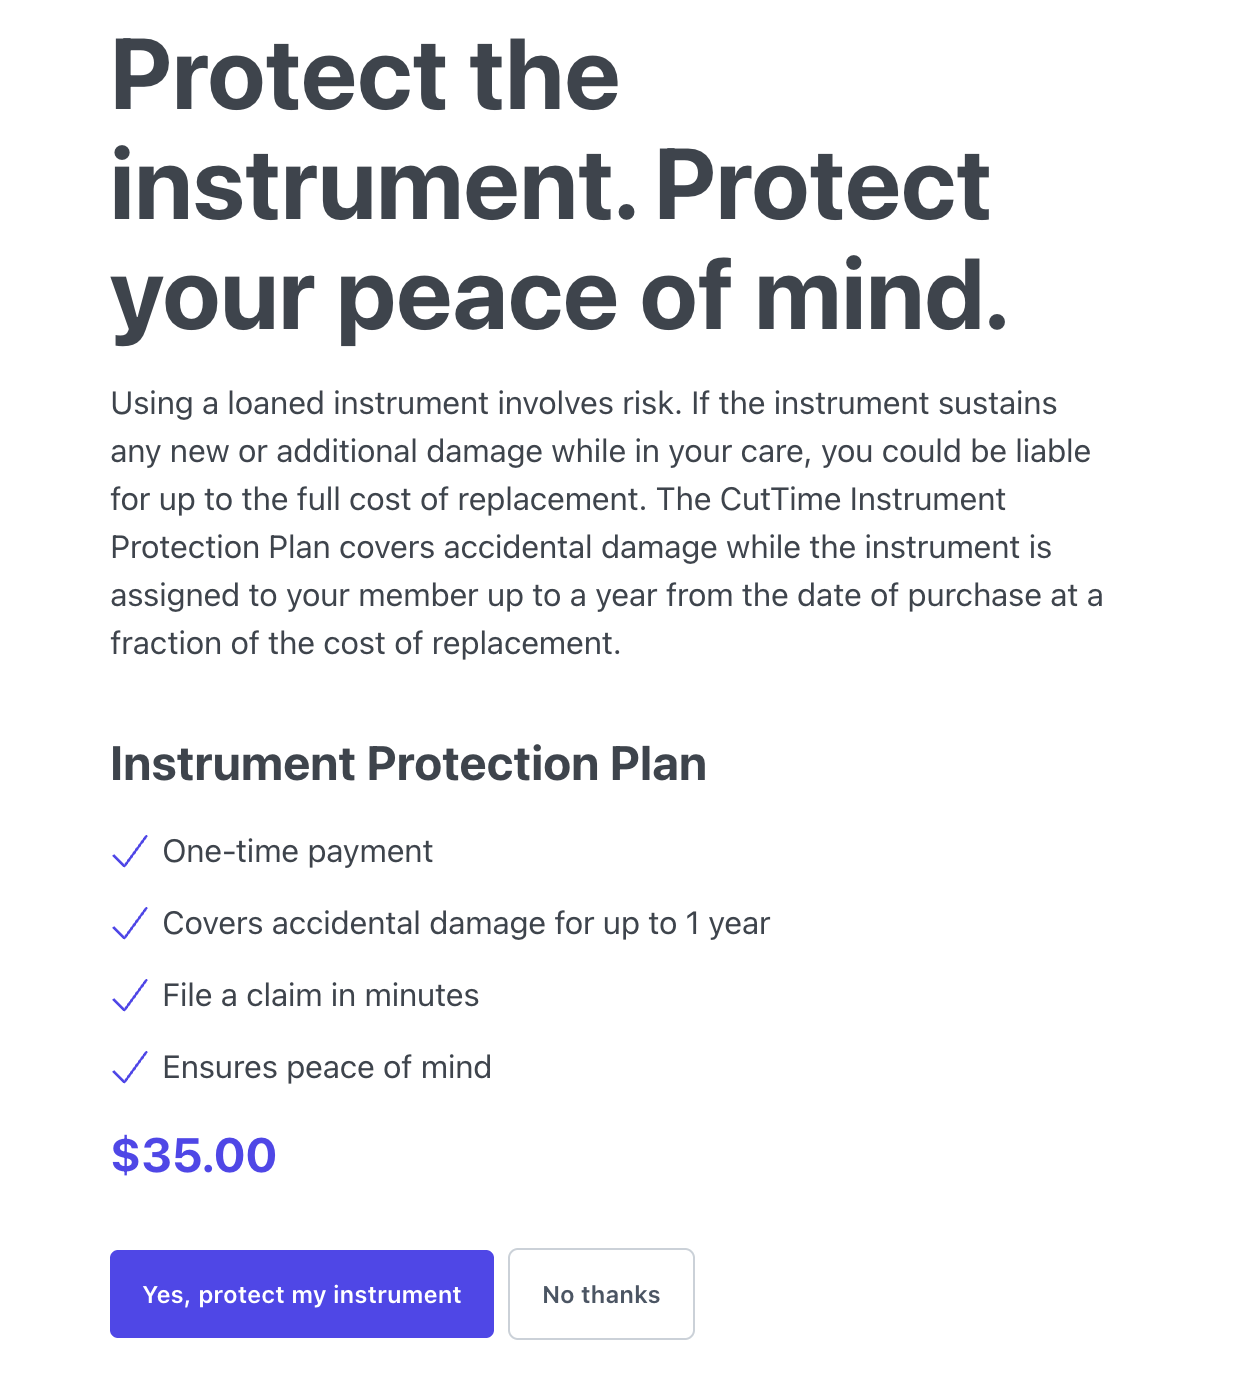Viewport: 1244px width, 1374px height.
Task: Select the $35.00 price text
Action: (194, 1155)
